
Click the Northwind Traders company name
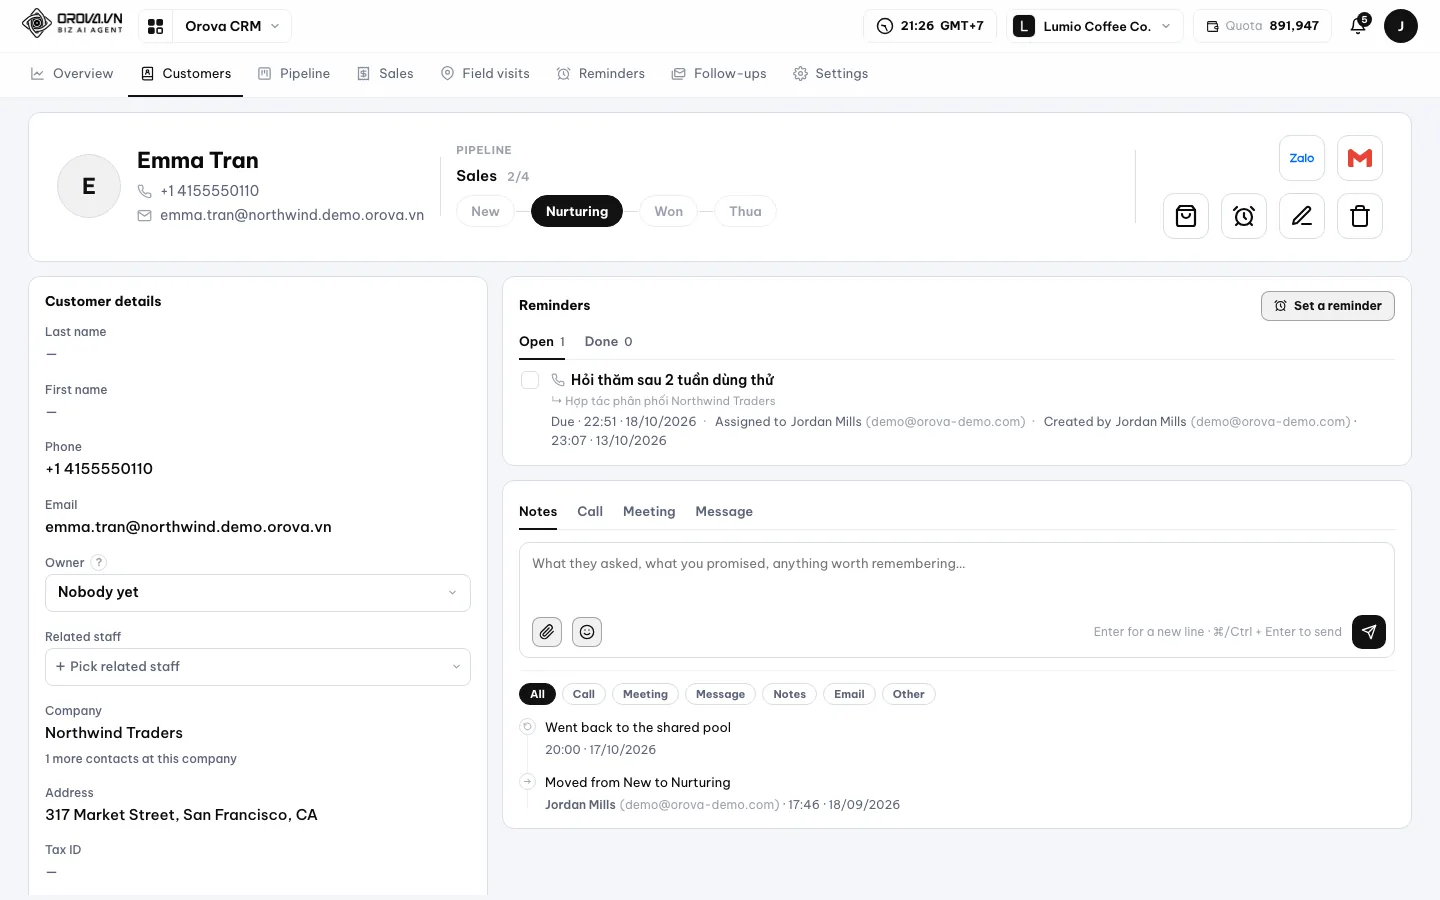[114, 733]
